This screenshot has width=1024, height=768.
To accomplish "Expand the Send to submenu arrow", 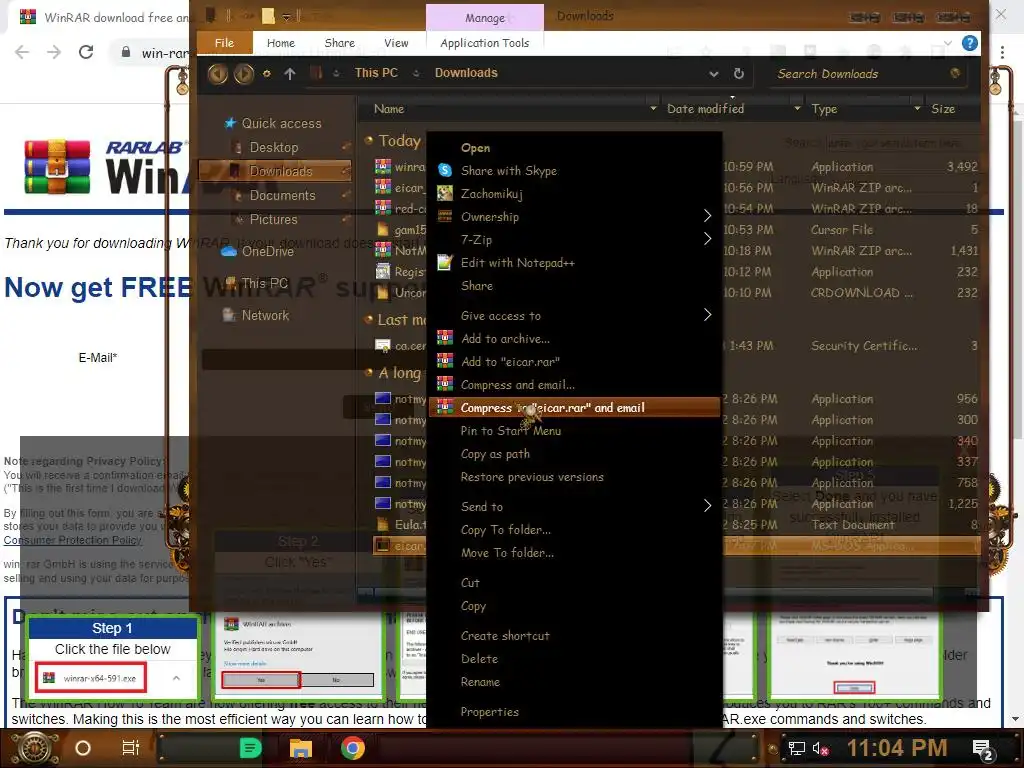I will click(x=707, y=505).
